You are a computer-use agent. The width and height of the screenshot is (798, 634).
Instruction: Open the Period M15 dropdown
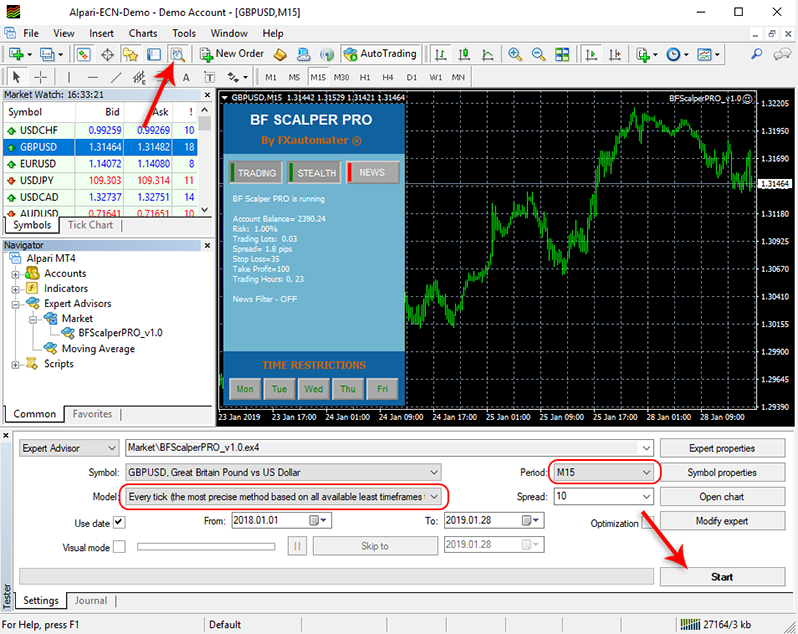pos(604,472)
